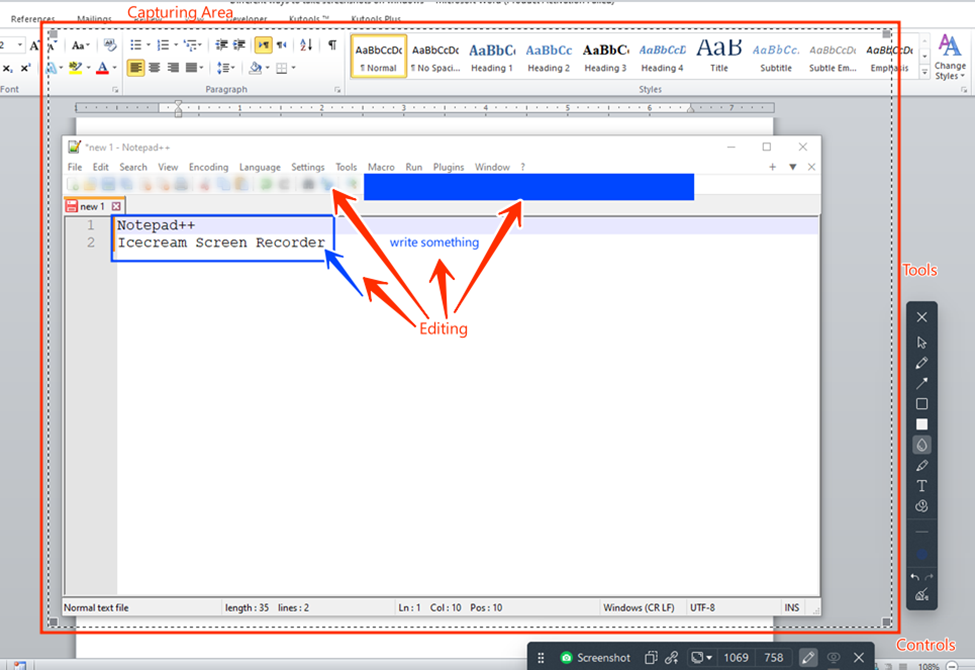The image size is (975, 670).
Task: Click the Sort A-Z icon
Action: point(306,45)
